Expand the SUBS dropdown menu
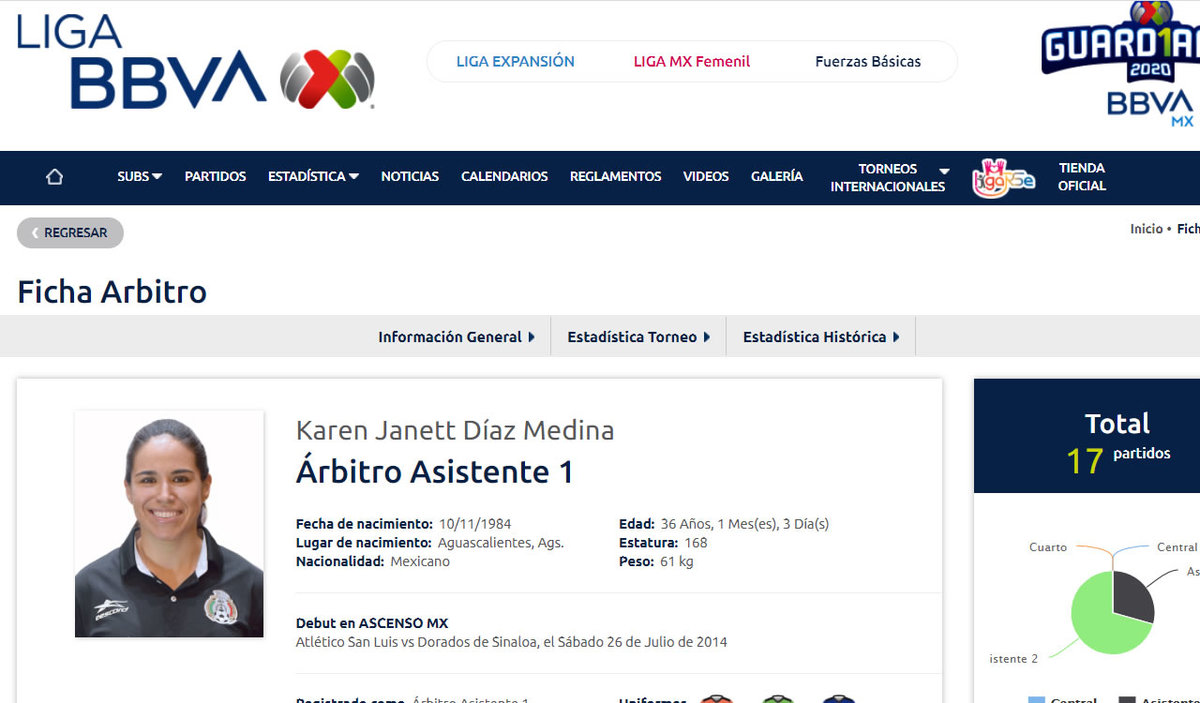The image size is (1200, 703). (140, 177)
